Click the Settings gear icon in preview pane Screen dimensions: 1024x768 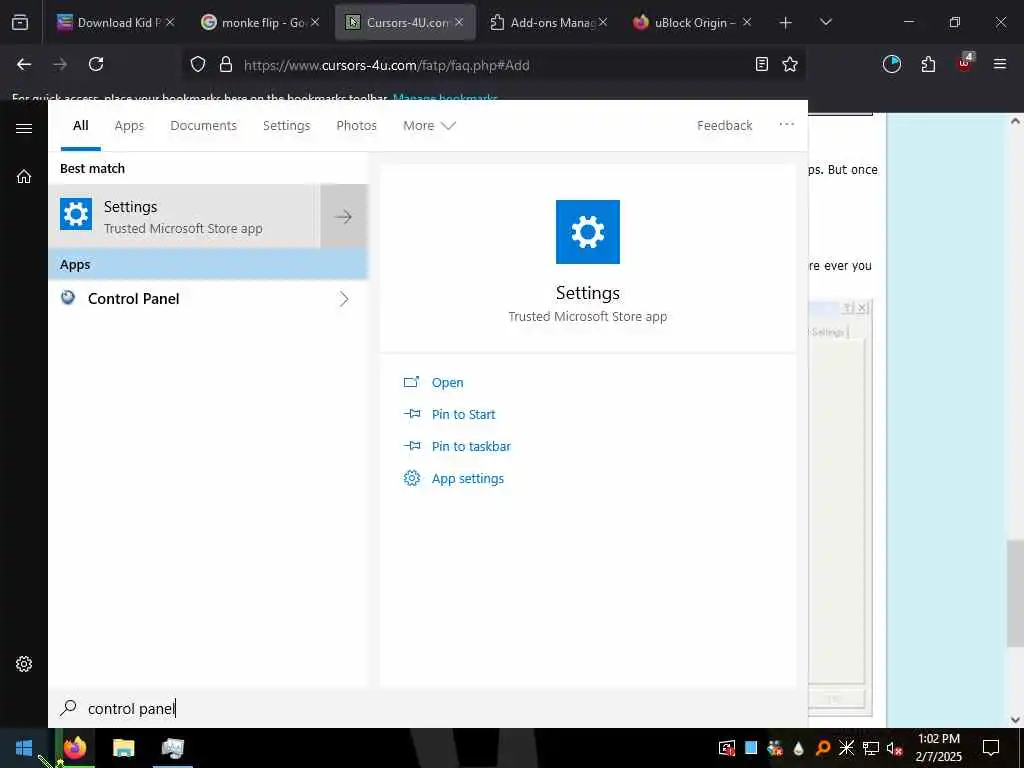point(588,232)
